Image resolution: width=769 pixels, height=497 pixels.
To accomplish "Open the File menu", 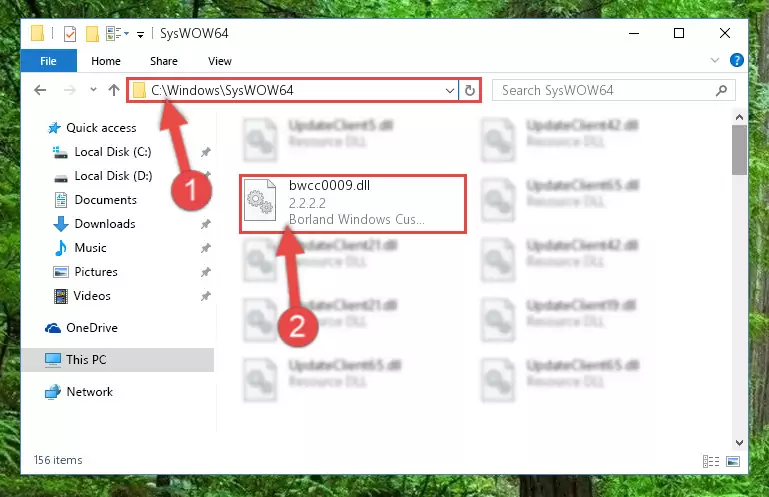I will pos(49,61).
